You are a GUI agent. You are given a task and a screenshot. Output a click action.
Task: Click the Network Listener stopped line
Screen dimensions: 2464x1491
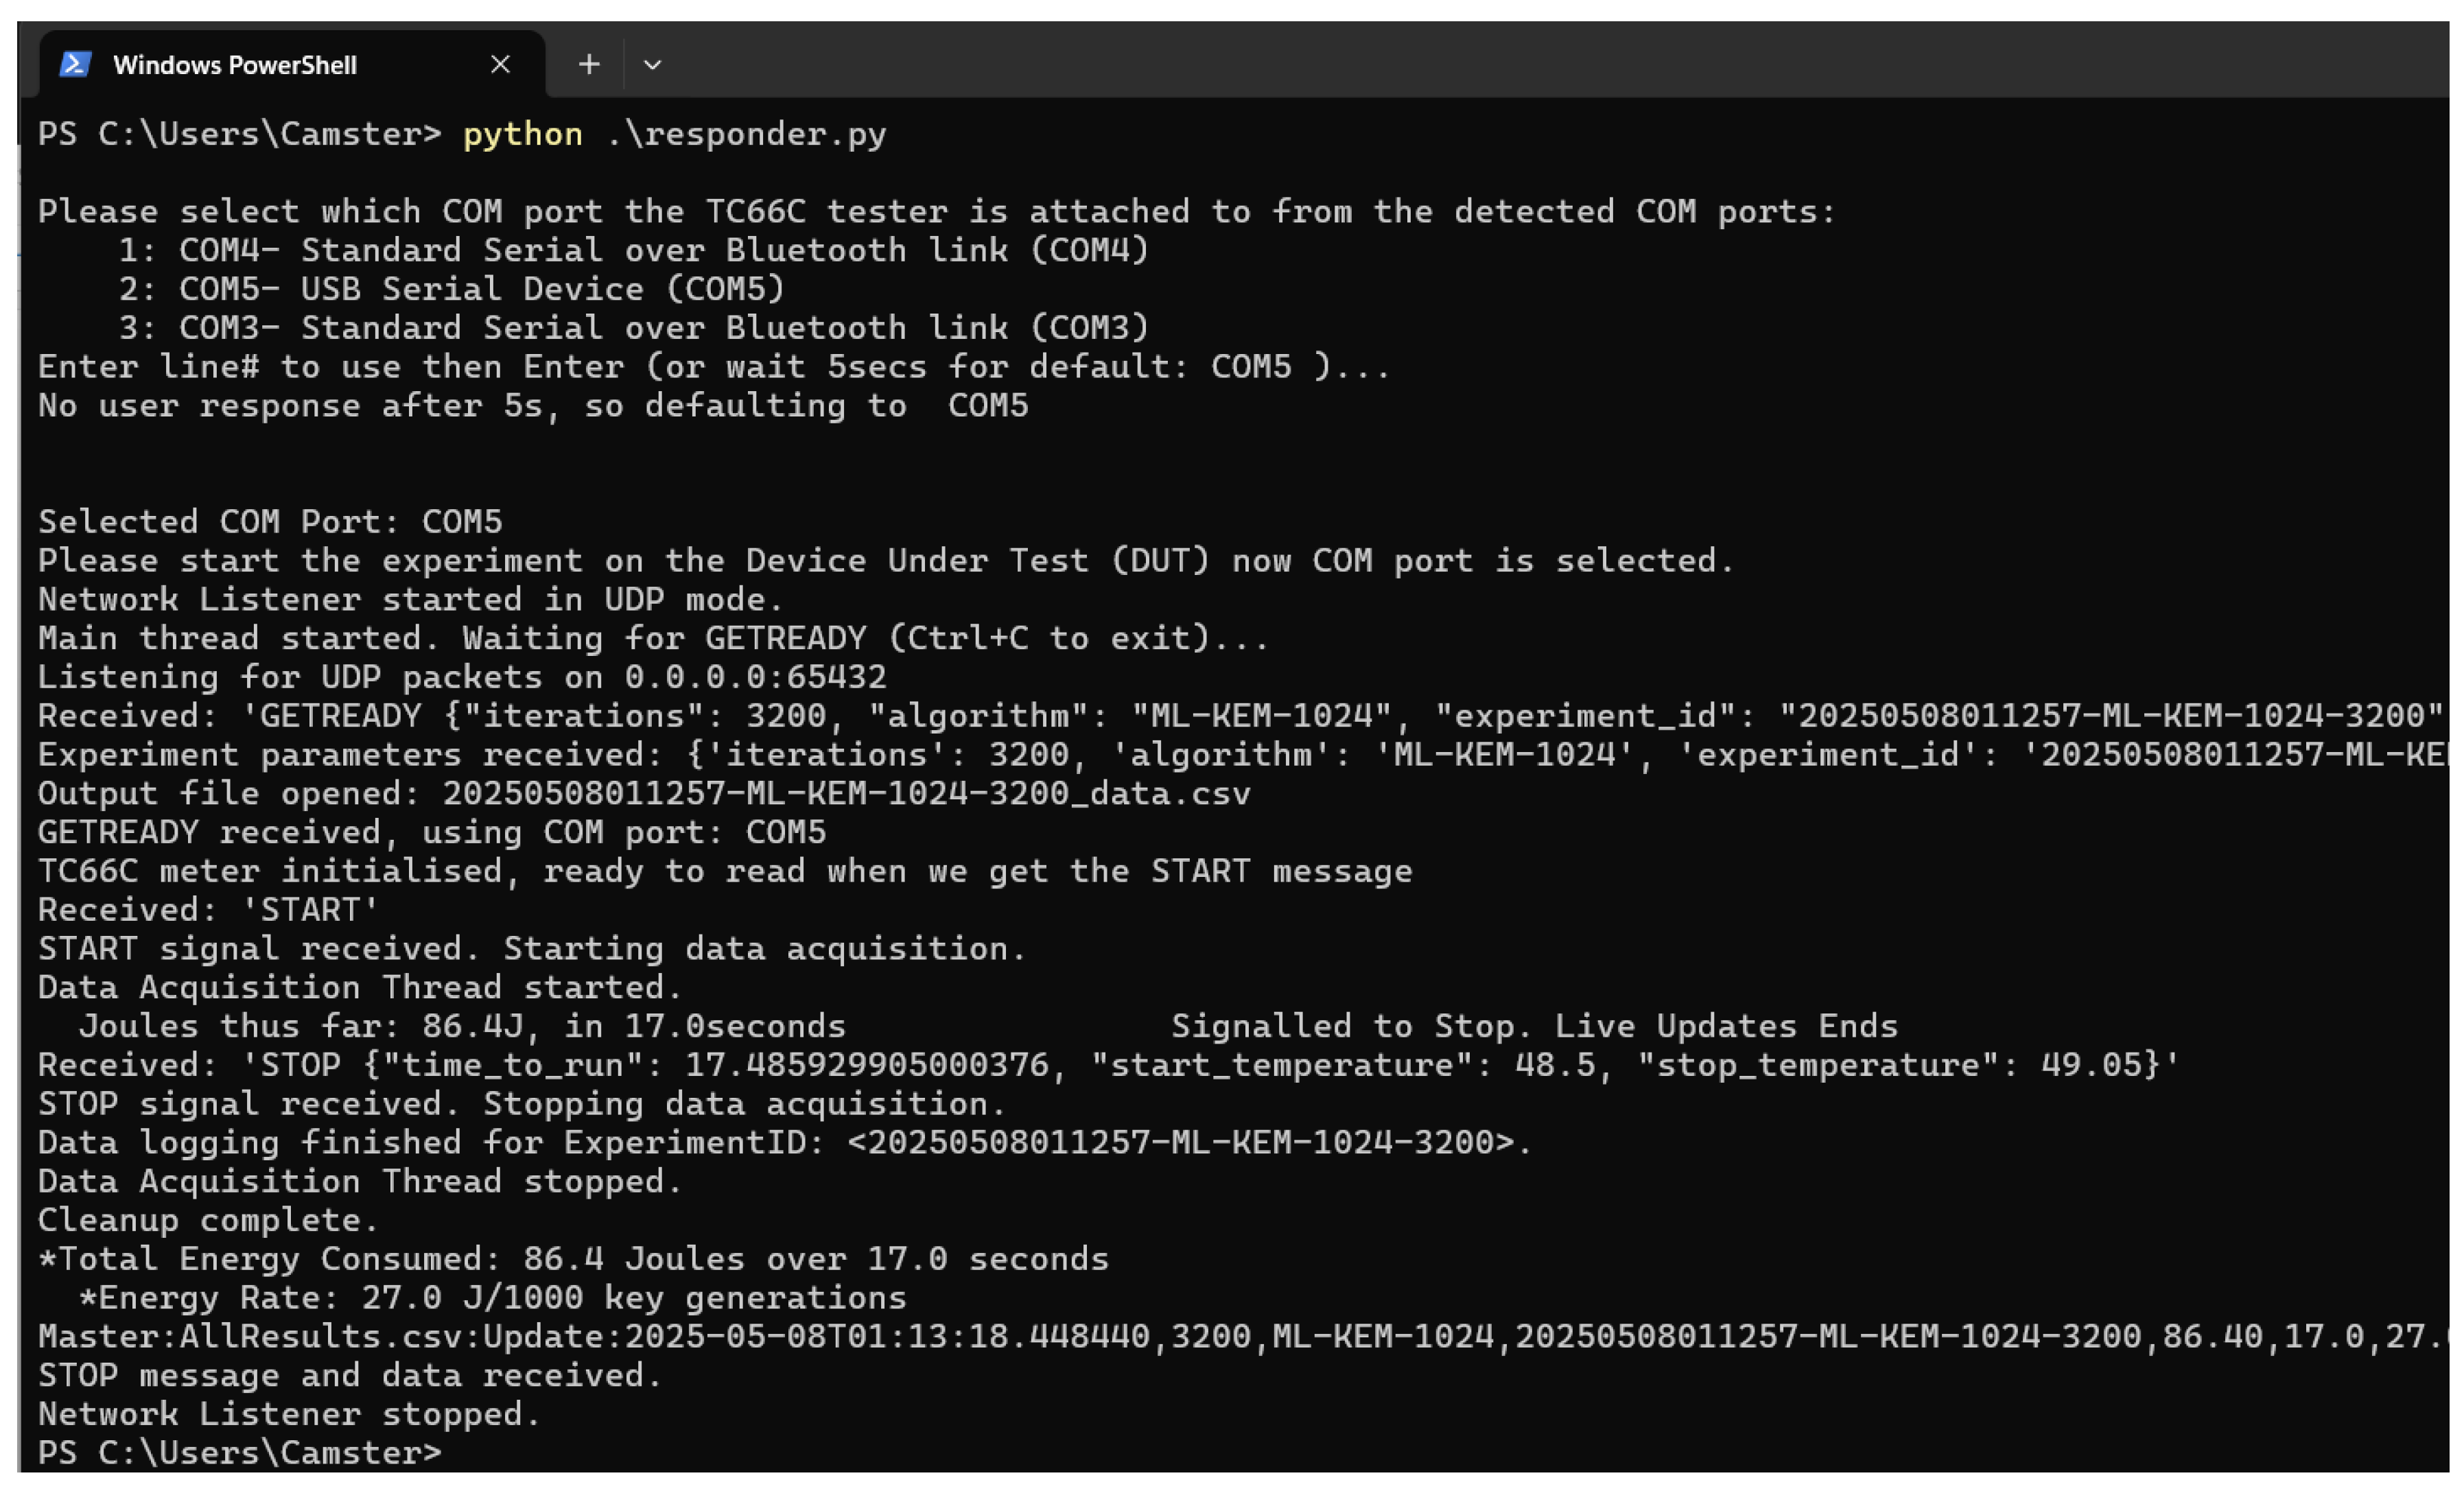pos(290,1414)
